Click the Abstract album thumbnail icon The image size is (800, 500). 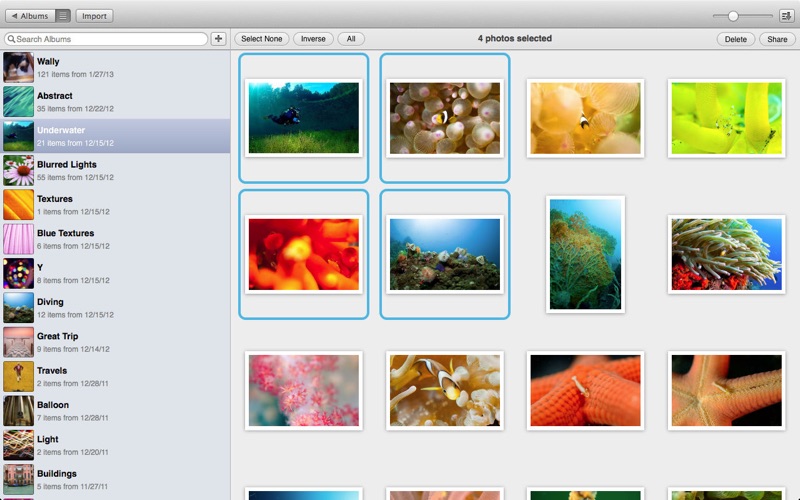(x=18, y=102)
